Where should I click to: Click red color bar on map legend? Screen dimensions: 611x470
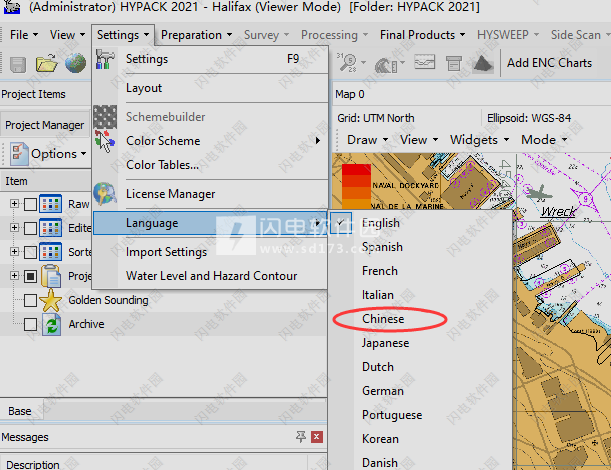(356, 170)
